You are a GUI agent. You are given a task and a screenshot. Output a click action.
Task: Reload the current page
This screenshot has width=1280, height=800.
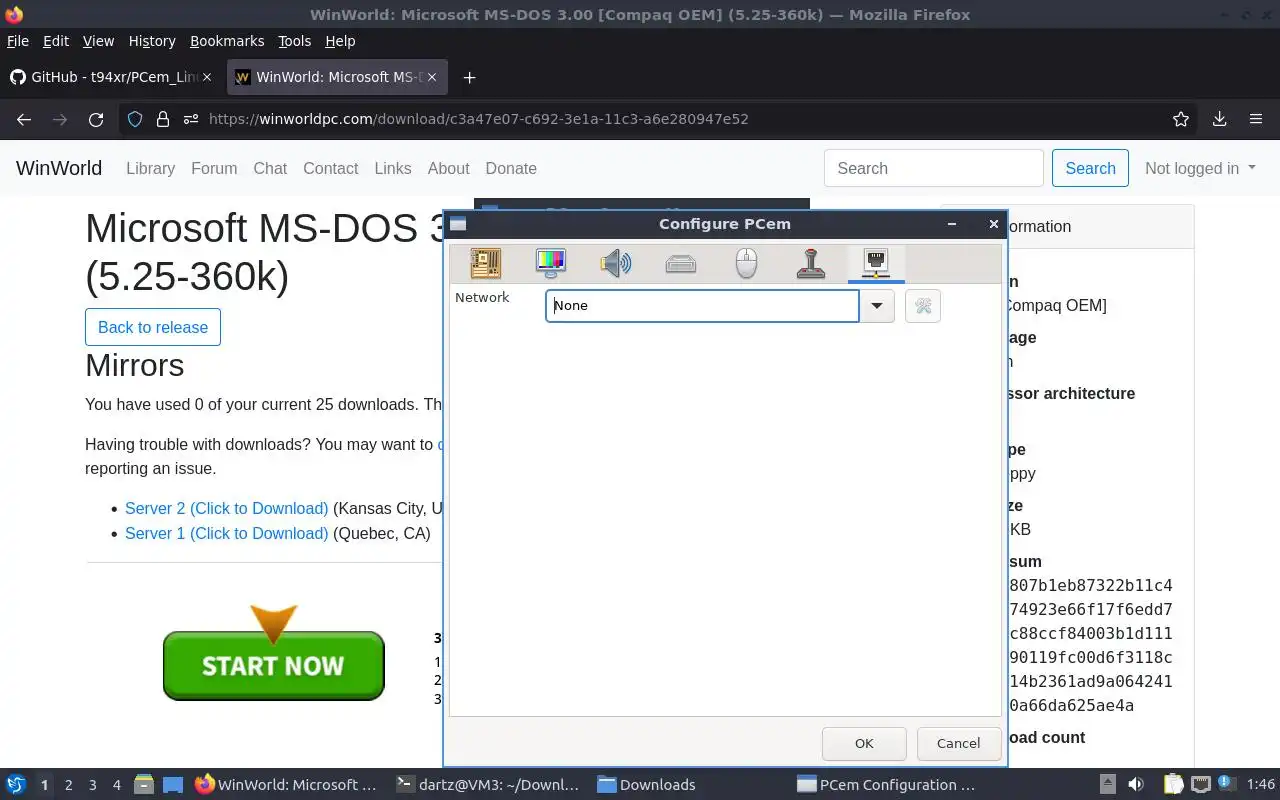click(x=96, y=119)
